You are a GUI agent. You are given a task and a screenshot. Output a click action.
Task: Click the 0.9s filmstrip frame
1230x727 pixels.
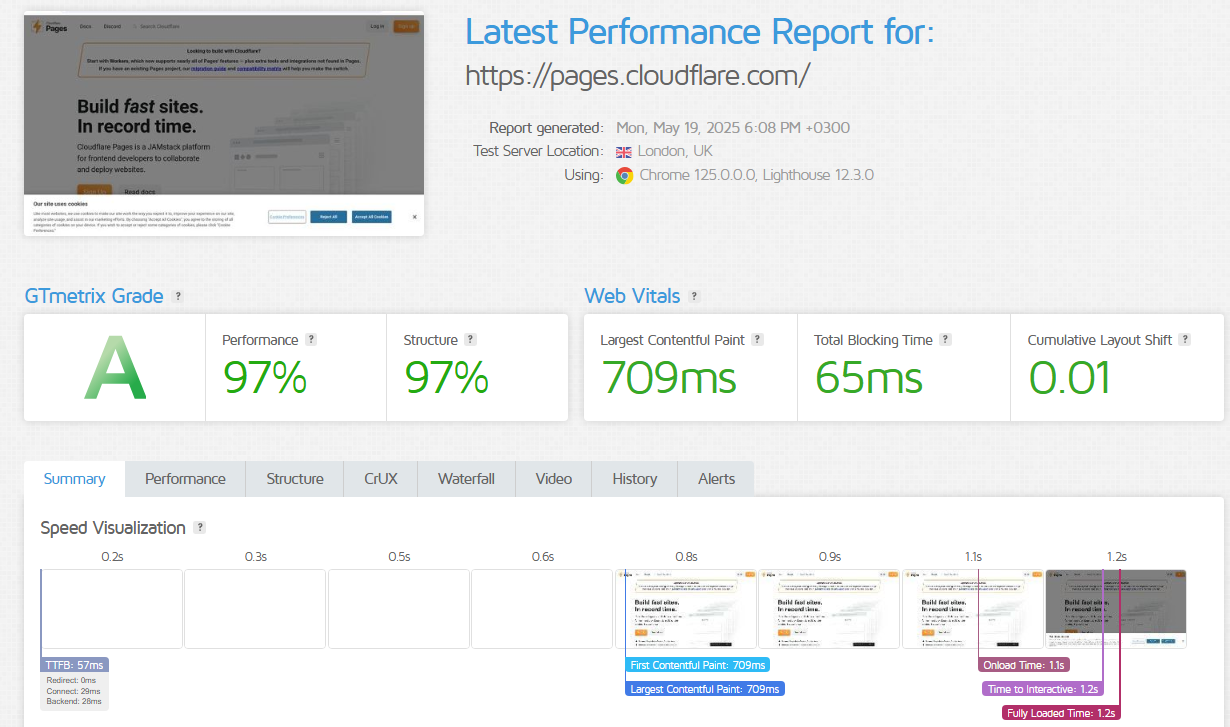coord(829,609)
